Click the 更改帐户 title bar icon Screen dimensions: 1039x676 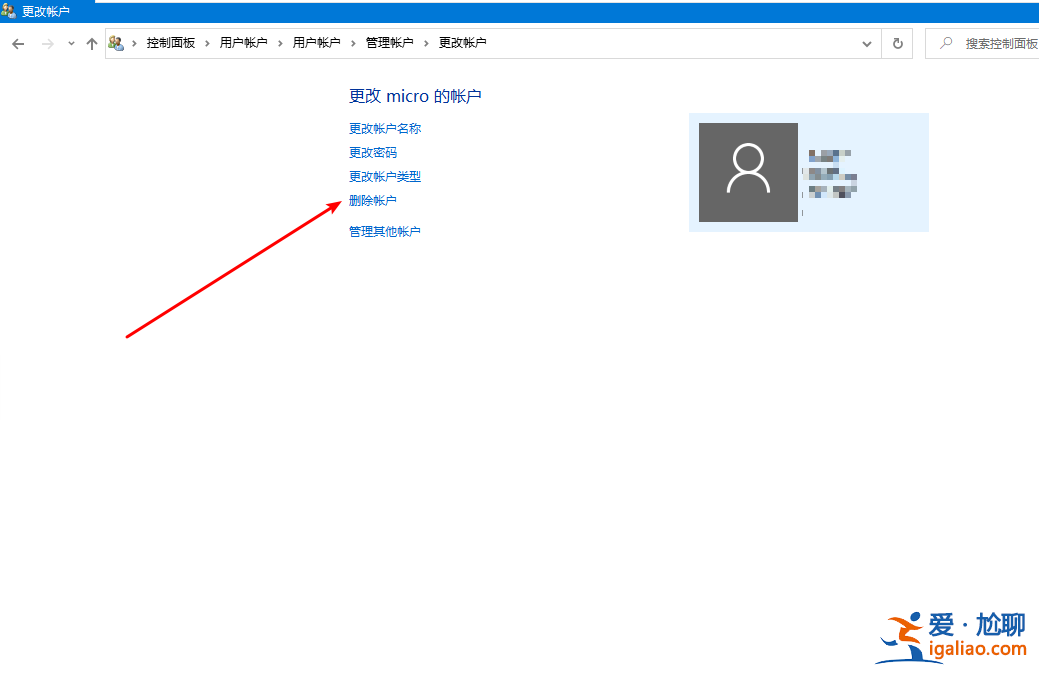(x=10, y=10)
